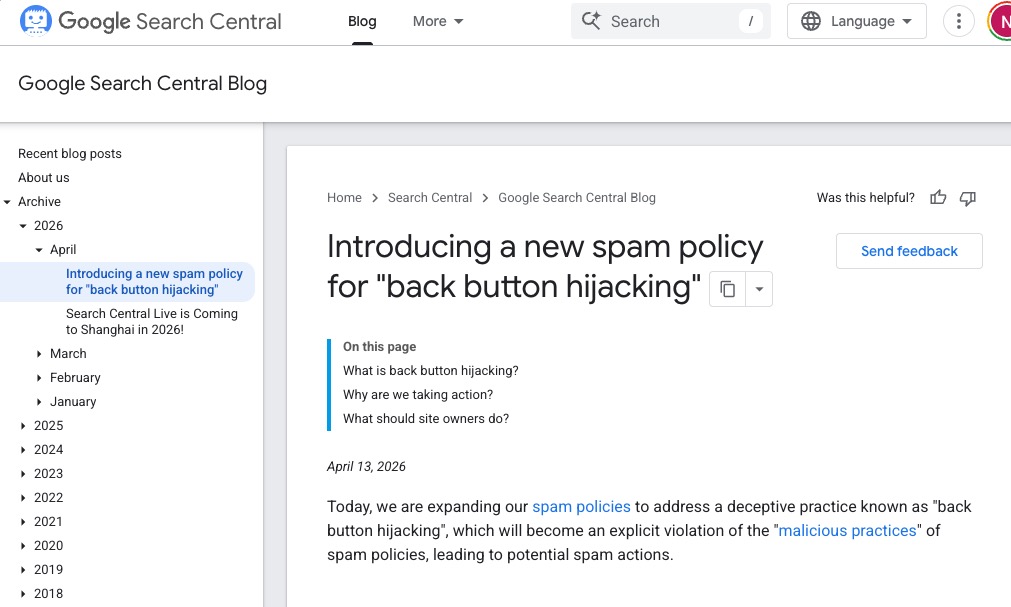Expand the 2025 archive year
Viewport: 1011px width, 607px height.
[x=24, y=425]
